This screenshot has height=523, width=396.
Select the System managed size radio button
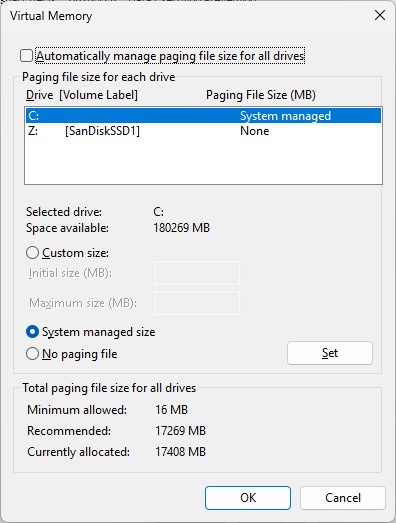coord(32,332)
